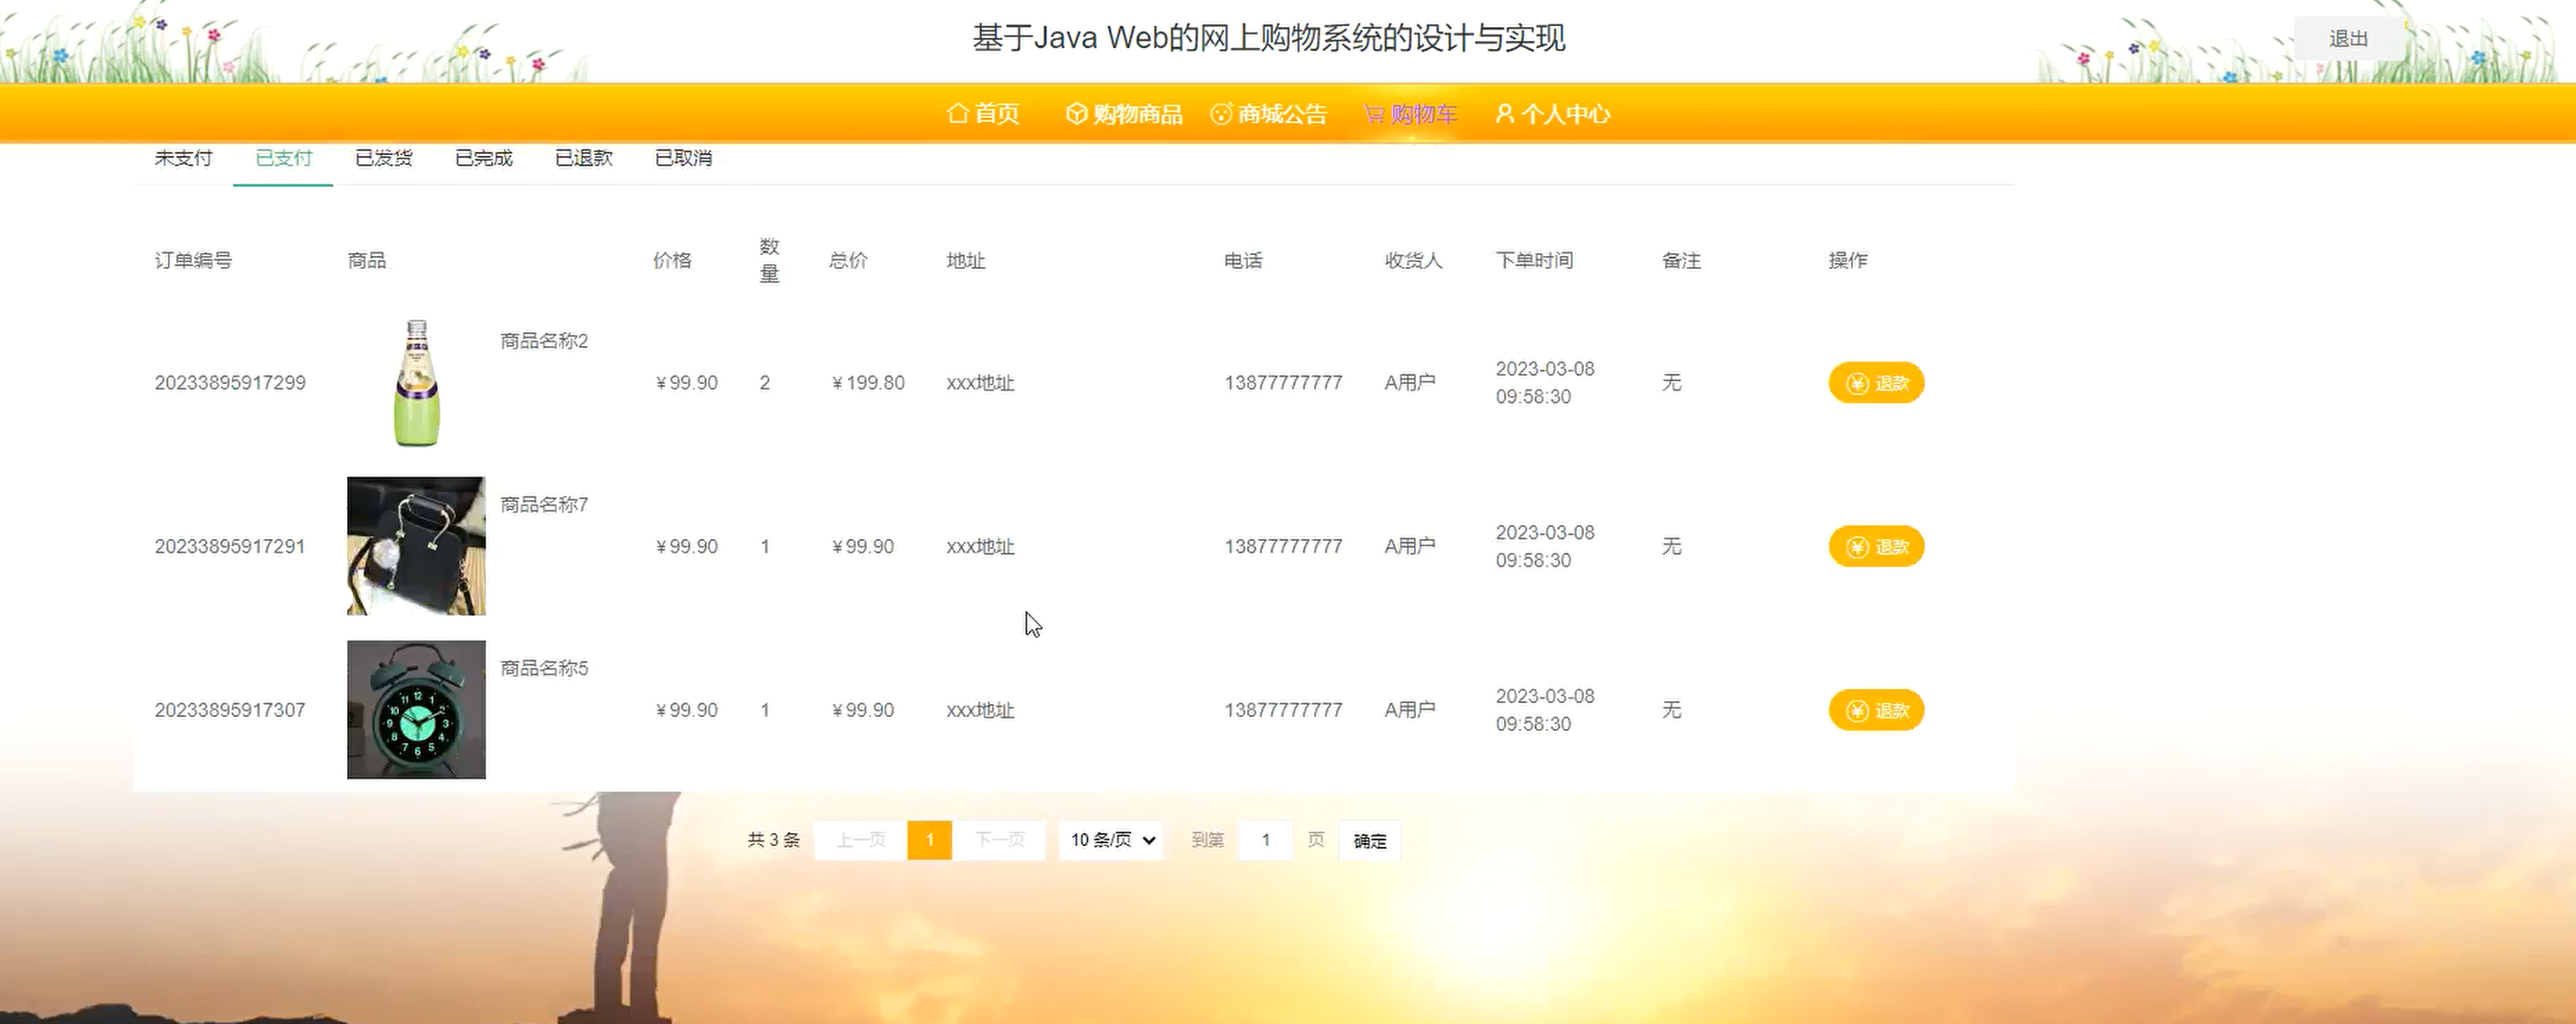Click the yen icon in order 20233895917307's refund button
The height and width of the screenshot is (1024, 2576).
coord(1857,711)
